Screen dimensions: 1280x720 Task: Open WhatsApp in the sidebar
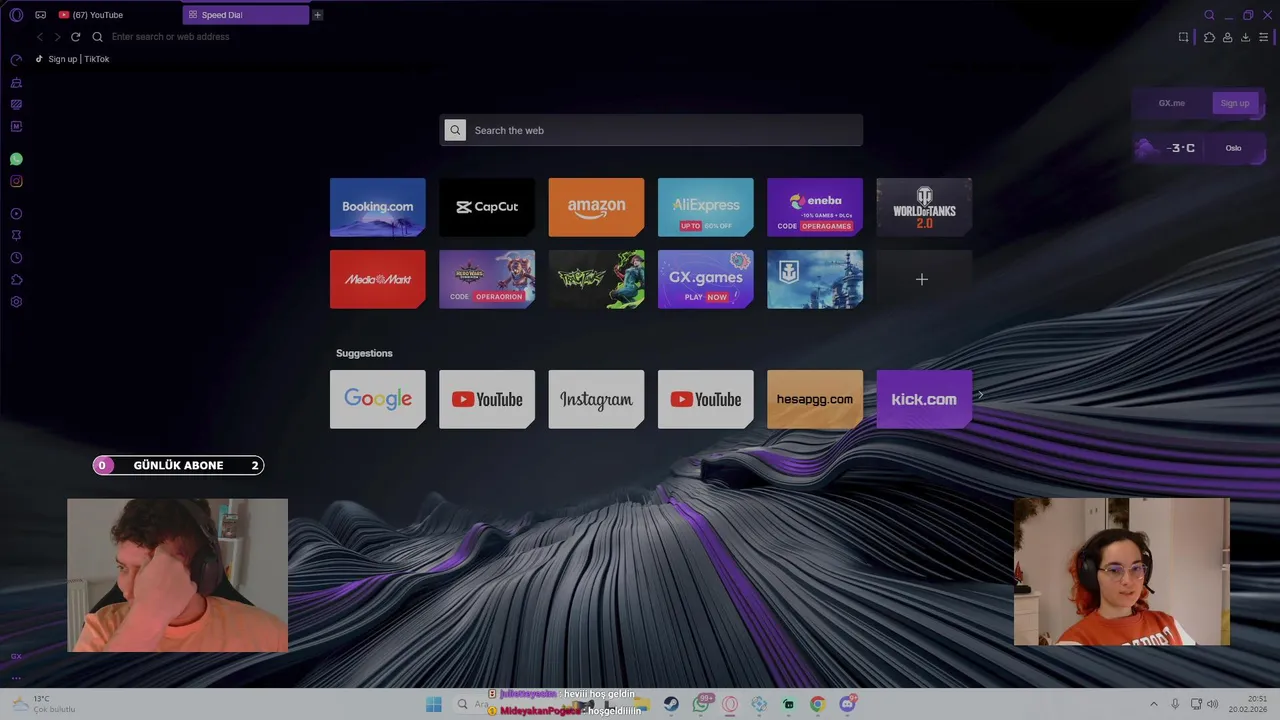[16, 159]
